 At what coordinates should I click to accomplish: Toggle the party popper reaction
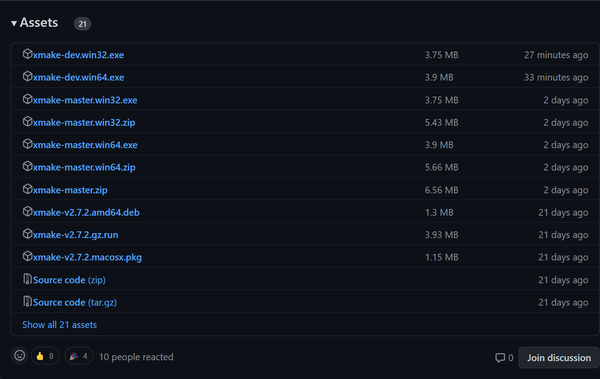tap(79, 356)
